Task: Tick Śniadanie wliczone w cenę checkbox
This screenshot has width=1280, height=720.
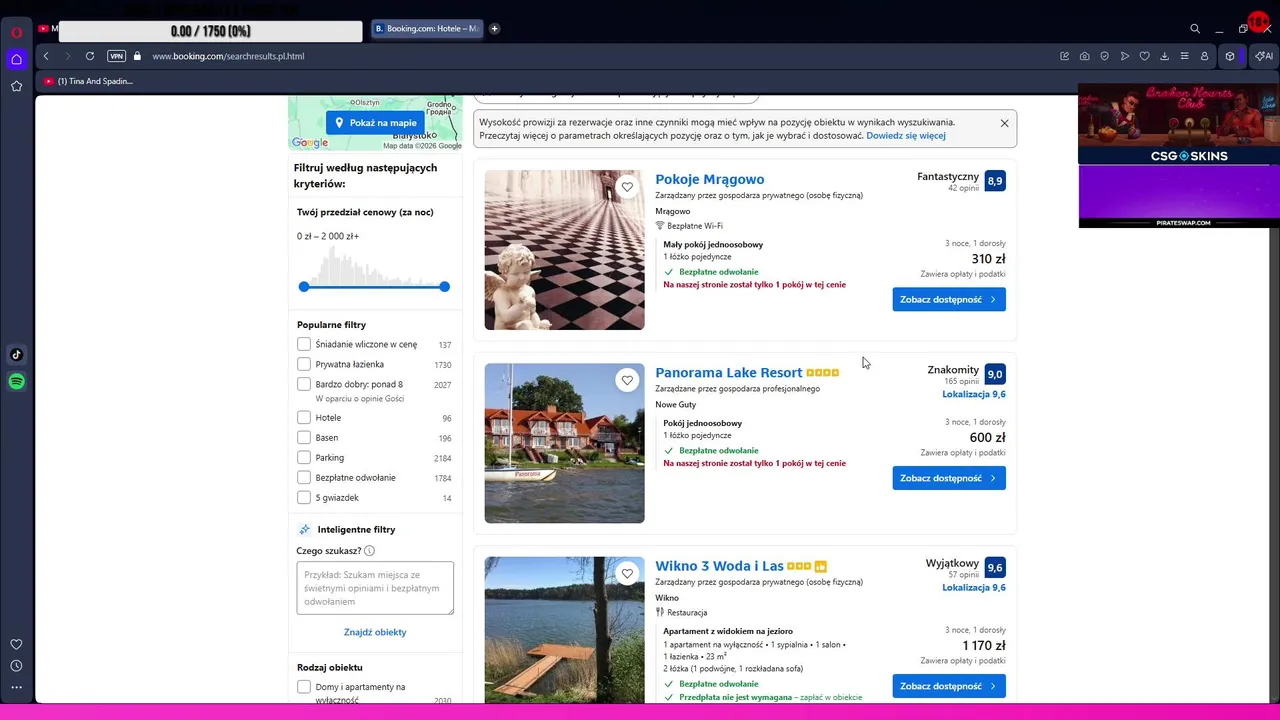Action: coord(304,344)
